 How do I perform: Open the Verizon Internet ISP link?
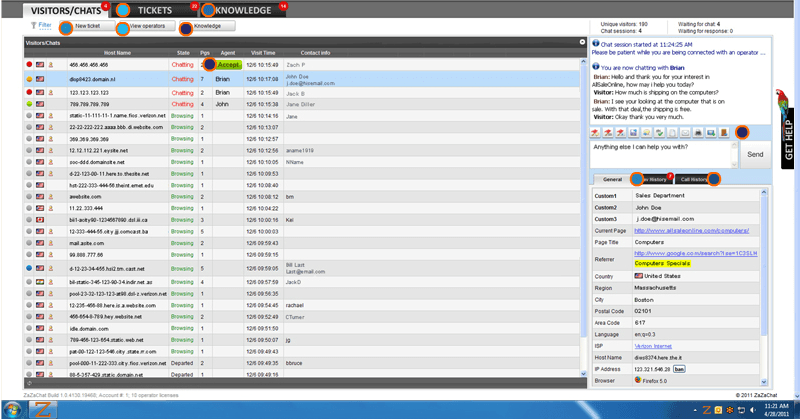click(x=652, y=345)
